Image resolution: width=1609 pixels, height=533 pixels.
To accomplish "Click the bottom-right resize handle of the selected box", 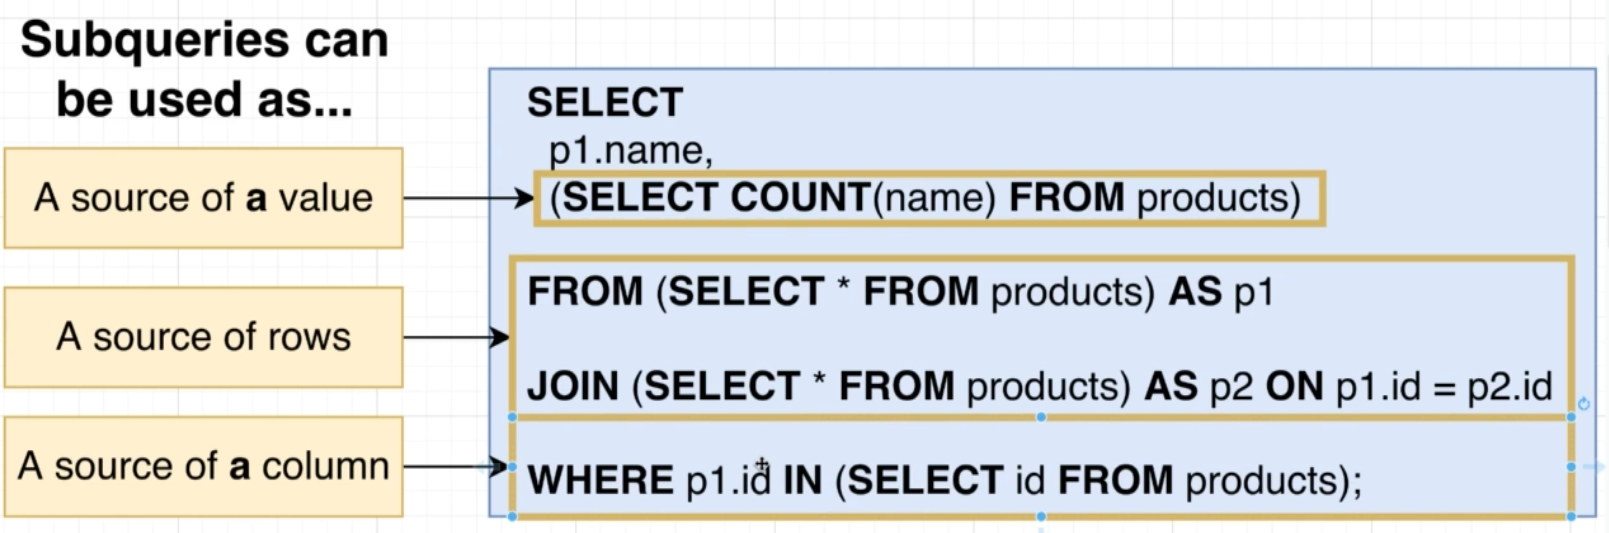I will pos(1571,516).
